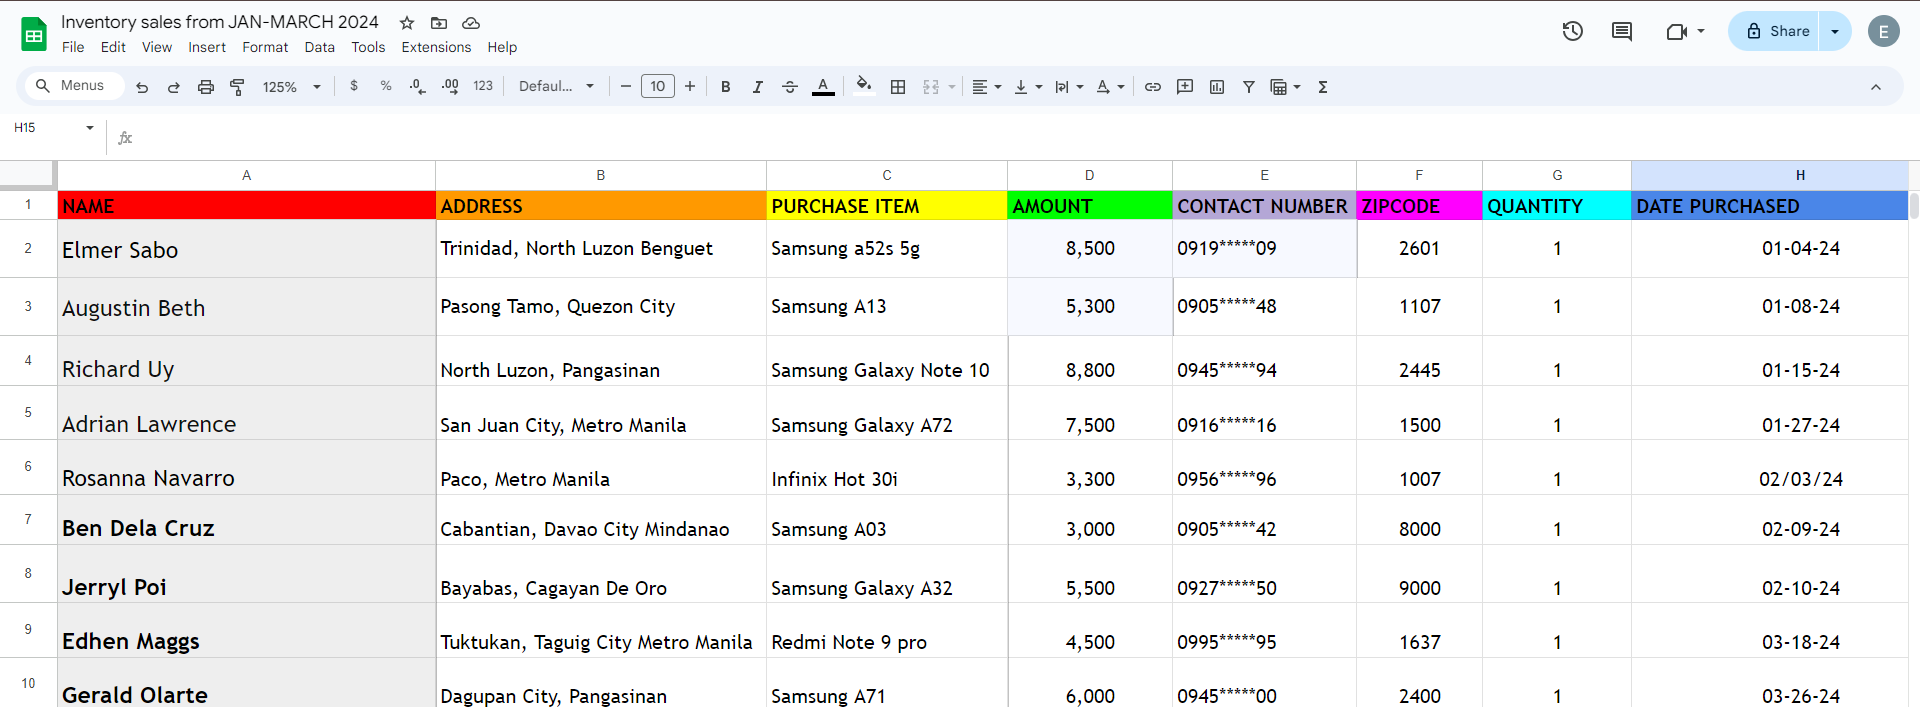Click the Print icon
This screenshot has width=1920, height=707.
point(206,87)
